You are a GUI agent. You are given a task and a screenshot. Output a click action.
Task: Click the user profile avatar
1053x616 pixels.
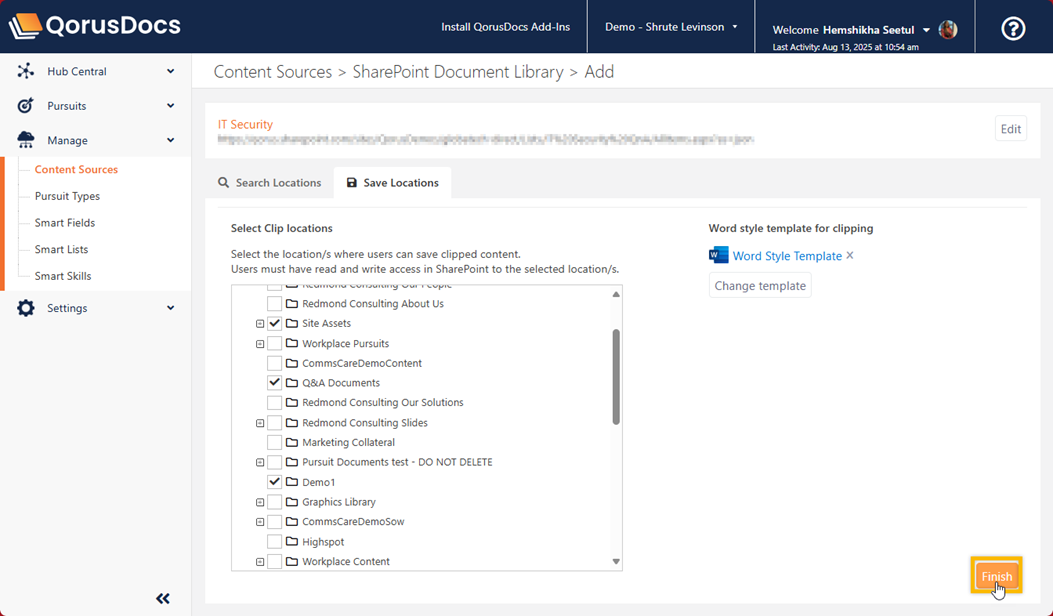(948, 30)
